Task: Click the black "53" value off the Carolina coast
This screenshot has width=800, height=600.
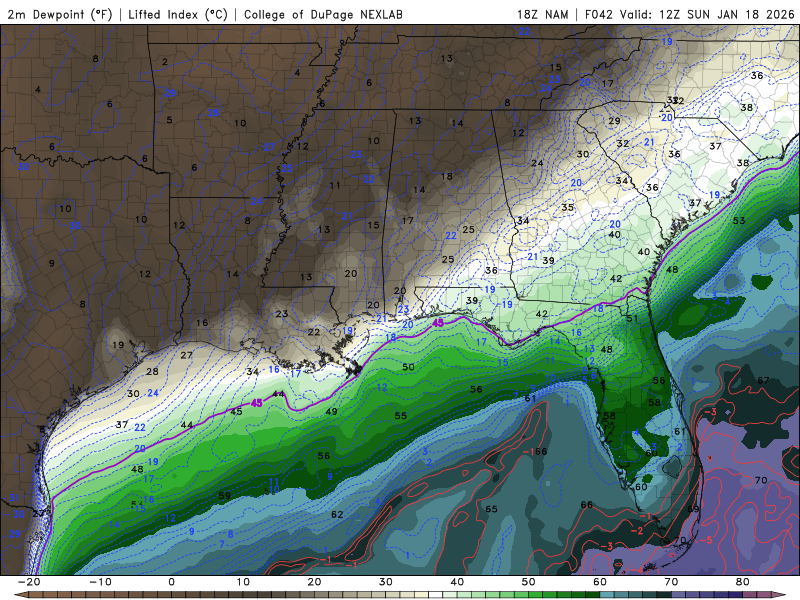Action: click(739, 220)
